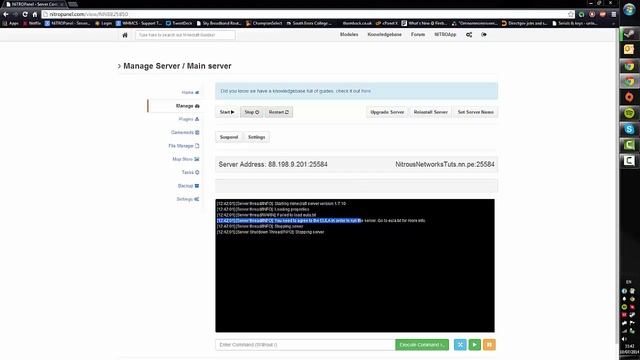Open the Chrome menu icon
This screenshot has height=360, width=640.
click(613, 14)
